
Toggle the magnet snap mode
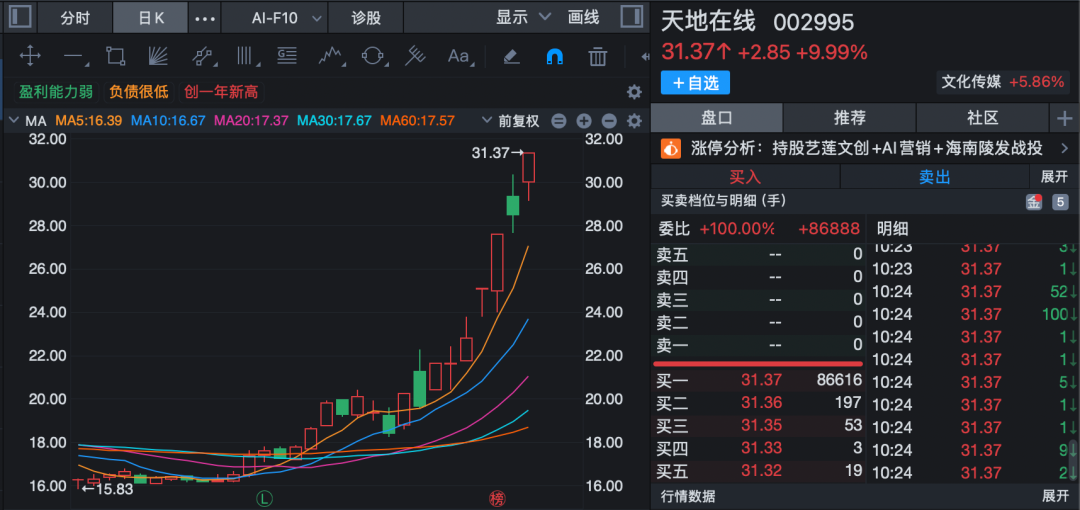[x=554, y=56]
